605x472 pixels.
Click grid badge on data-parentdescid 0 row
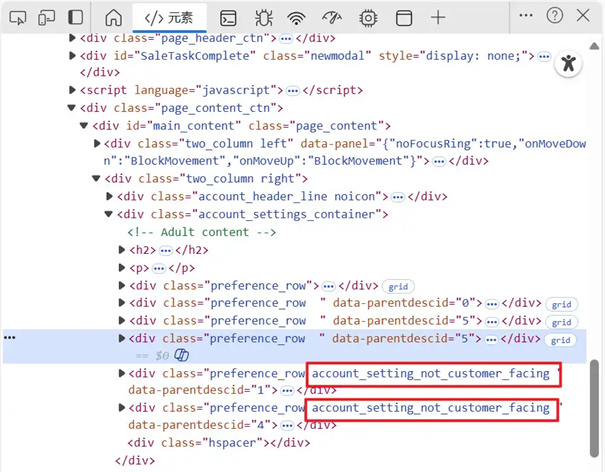[561, 304]
